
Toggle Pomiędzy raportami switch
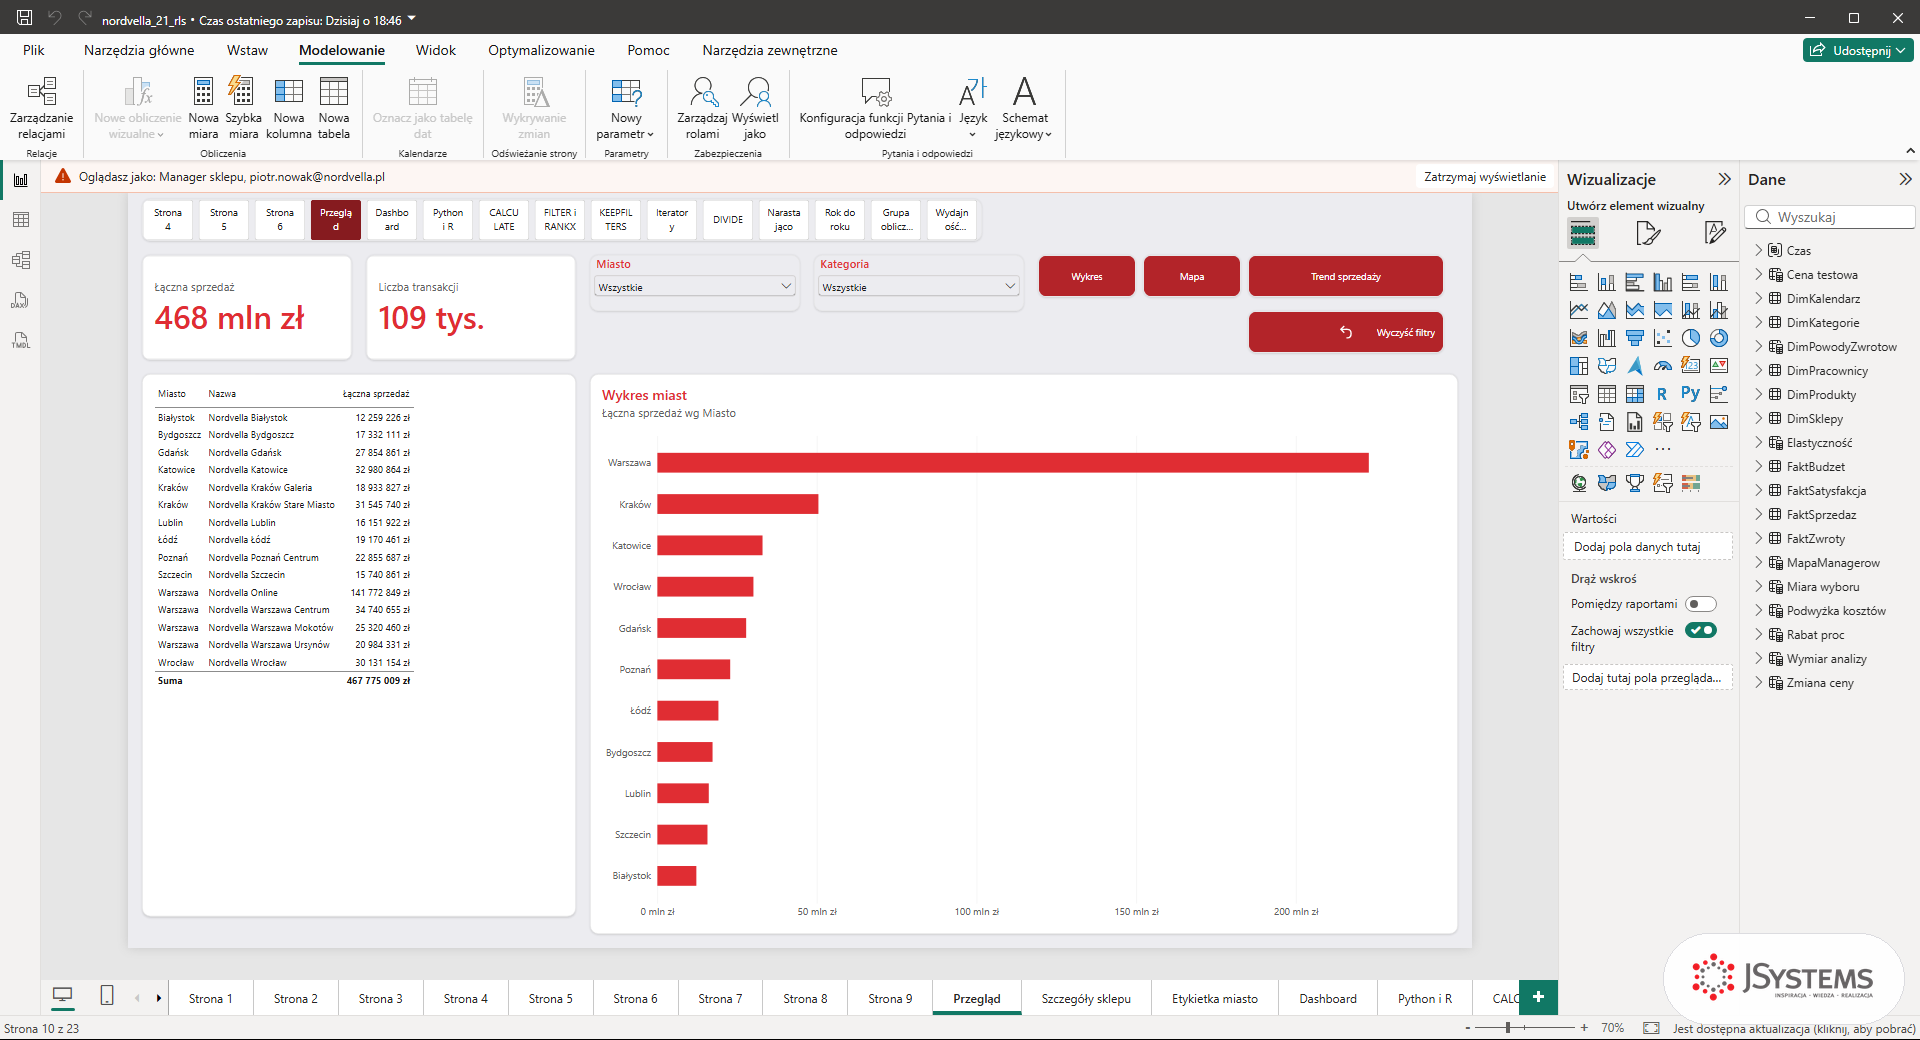click(x=1700, y=604)
